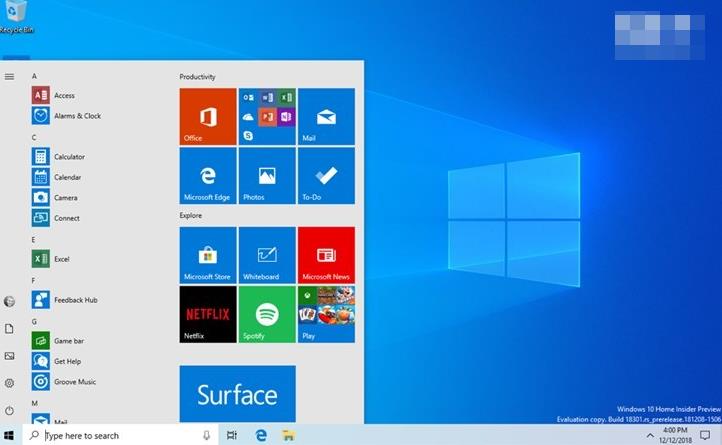Launch the Netflix tile
Screen dimensions: 722x445
click(x=208, y=314)
